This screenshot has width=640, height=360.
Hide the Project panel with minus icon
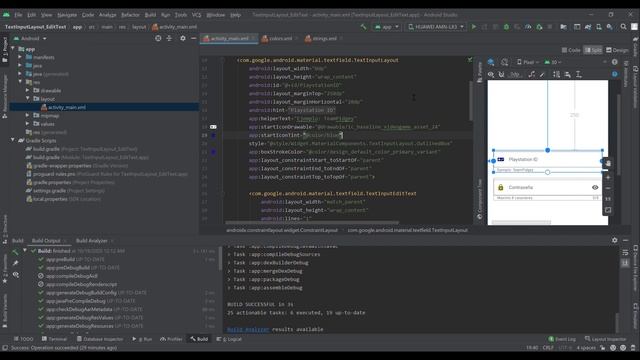coord(193,38)
